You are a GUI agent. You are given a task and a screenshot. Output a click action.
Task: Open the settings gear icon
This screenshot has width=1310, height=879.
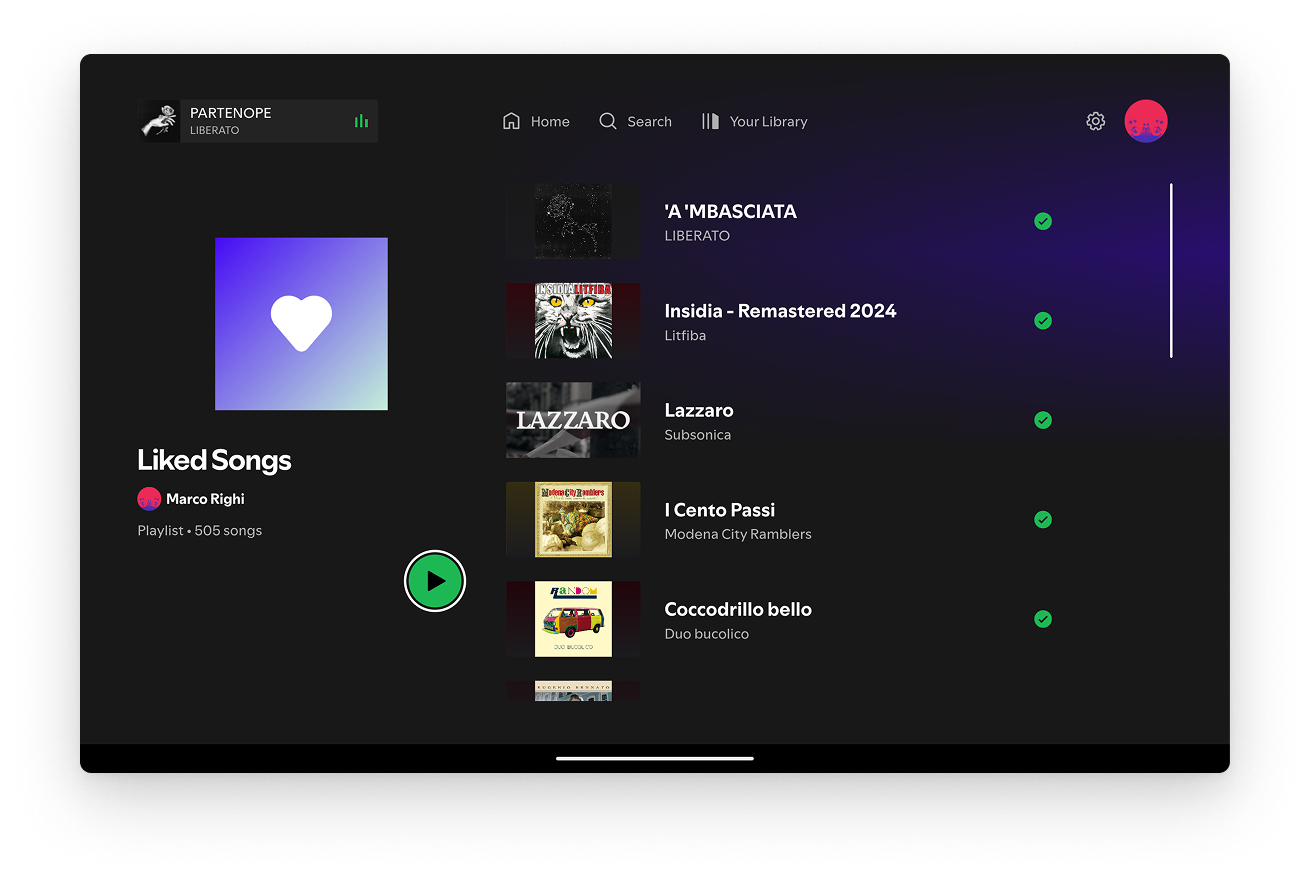click(x=1096, y=121)
